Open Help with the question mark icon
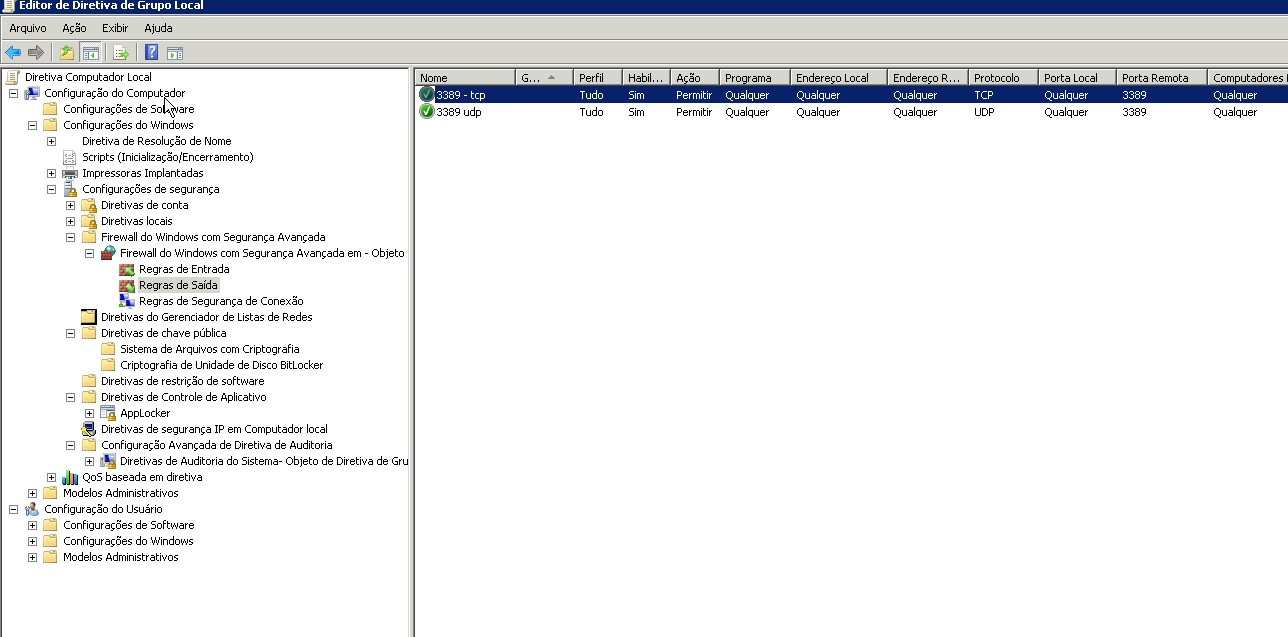Viewport: 1288px width, 637px height. tap(152, 53)
